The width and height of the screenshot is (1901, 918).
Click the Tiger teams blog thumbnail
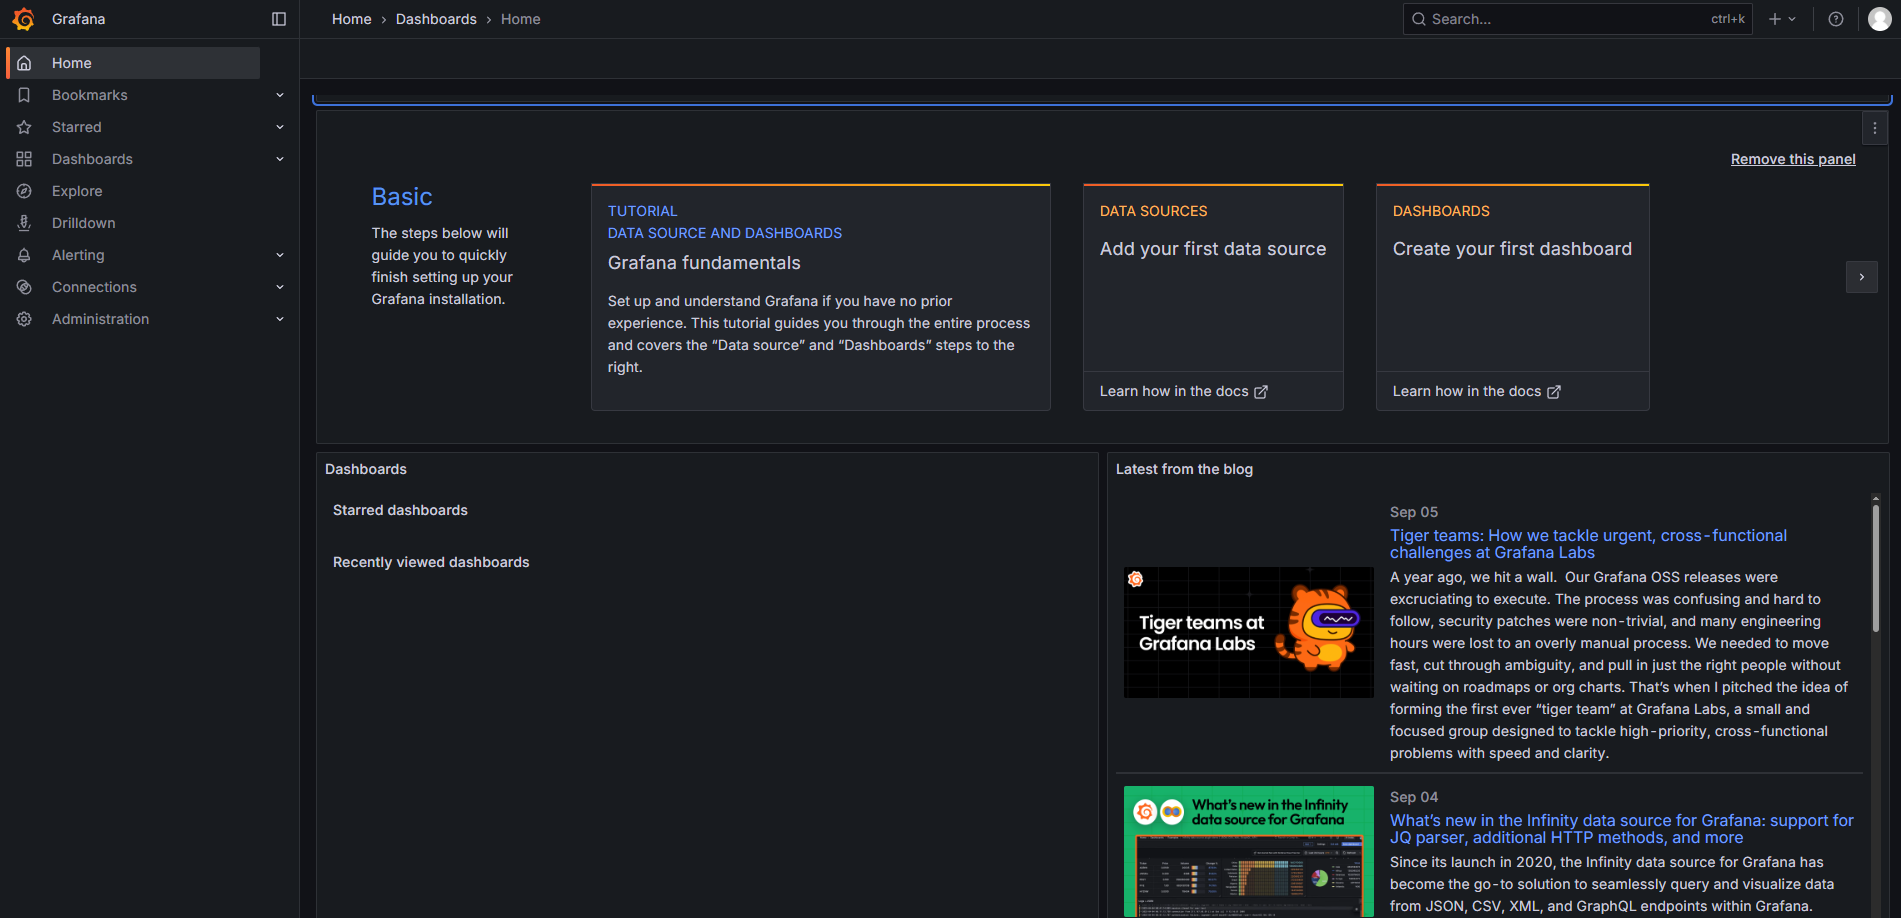click(x=1248, y=632)
